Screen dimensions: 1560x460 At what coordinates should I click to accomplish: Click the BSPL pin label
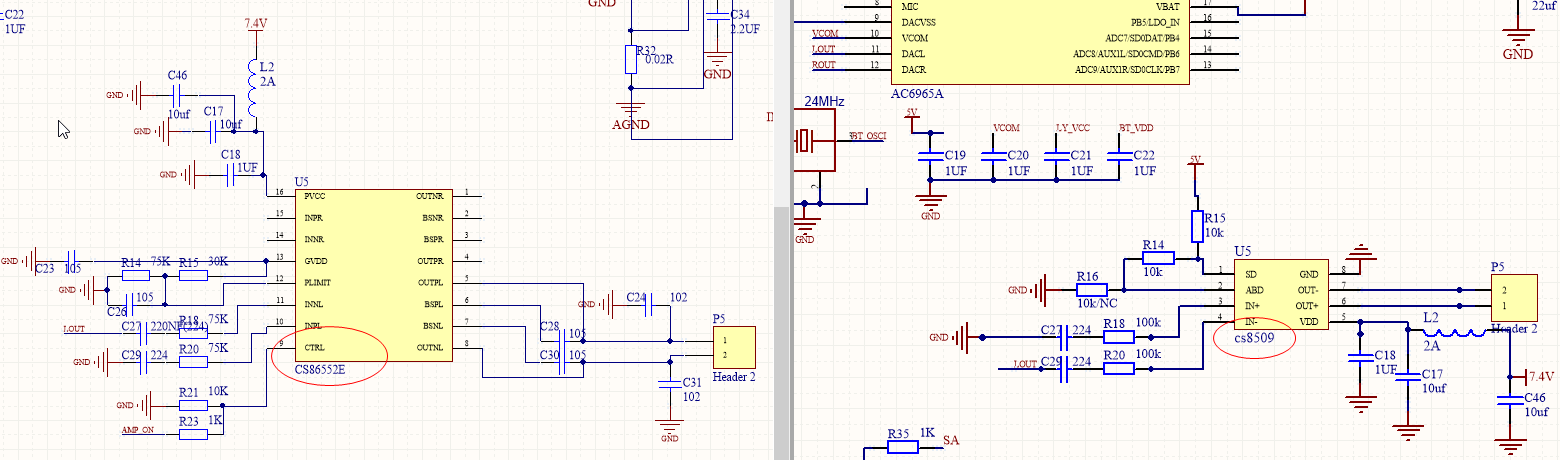432,304
